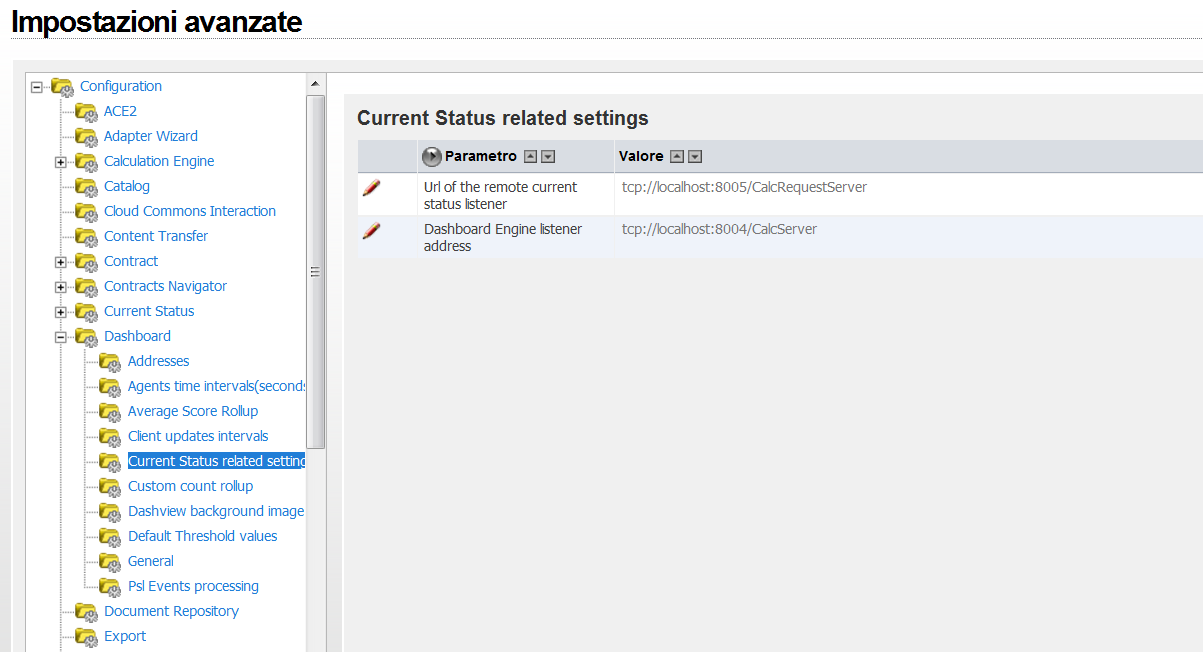Click the Export folder gear icon
Image resolution: width=1203 pixels, height=652 pixels.
pyautogui.click(x=86, y=636)
